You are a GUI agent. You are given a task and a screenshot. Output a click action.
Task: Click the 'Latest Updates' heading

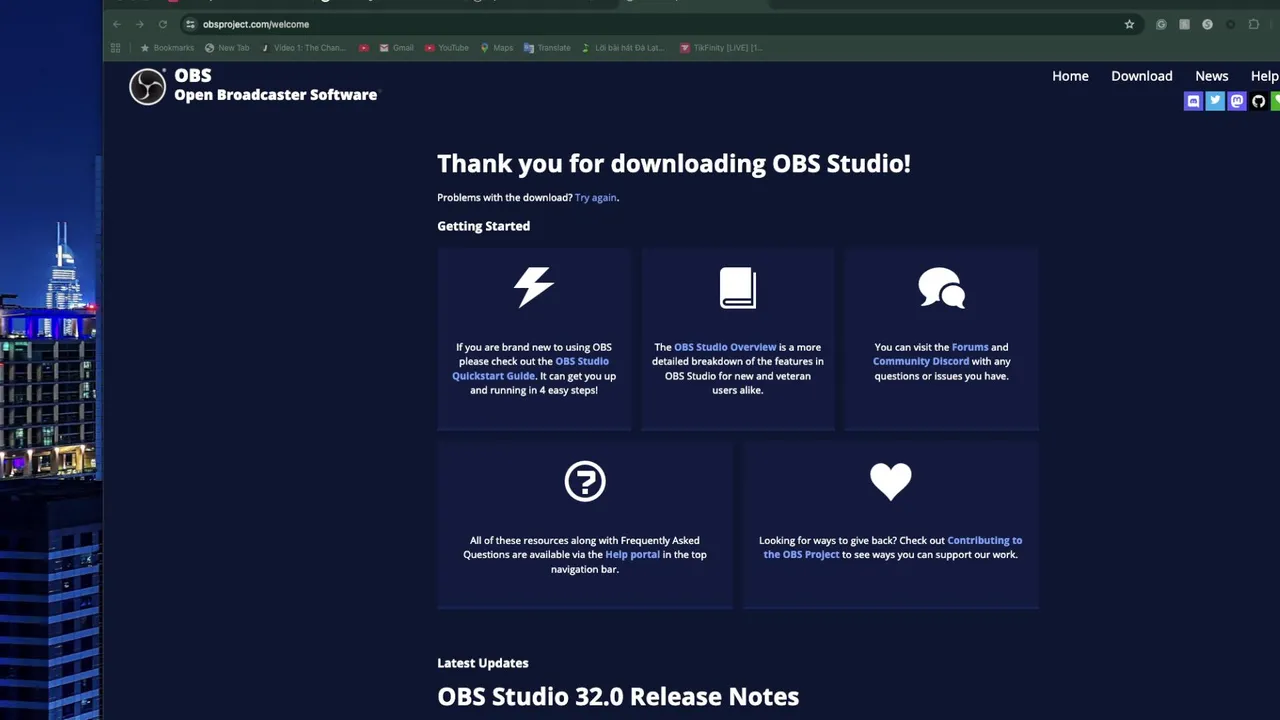483,663
